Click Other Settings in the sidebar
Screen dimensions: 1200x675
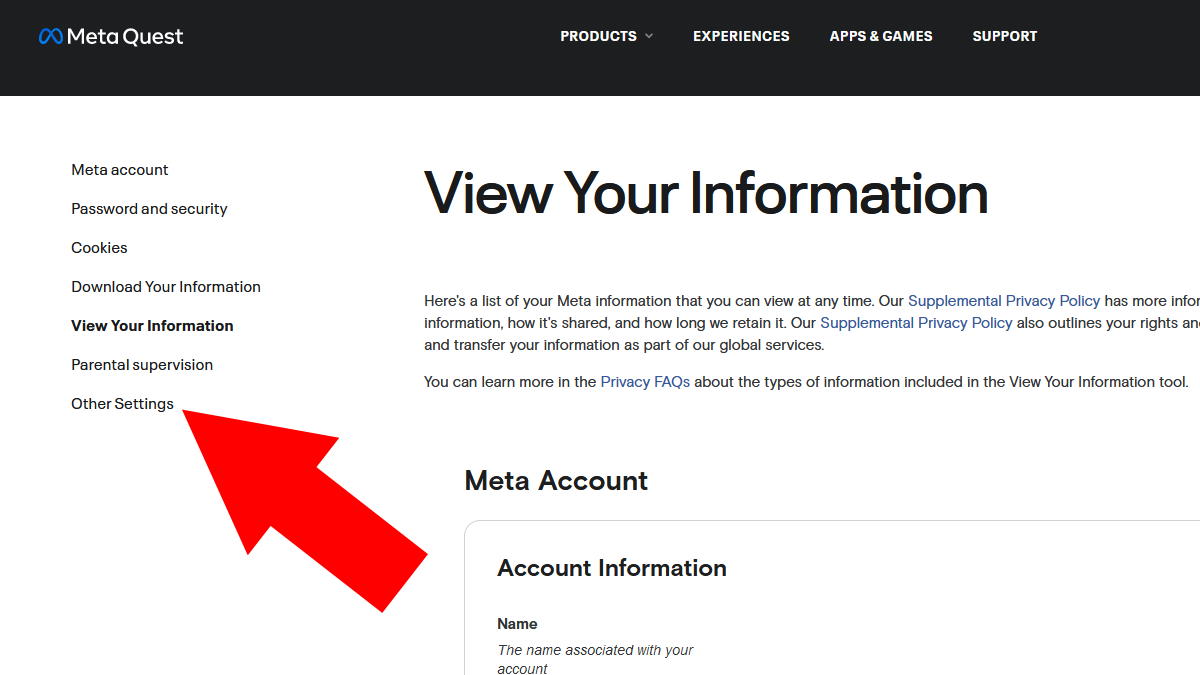click(x=122, y=404)
